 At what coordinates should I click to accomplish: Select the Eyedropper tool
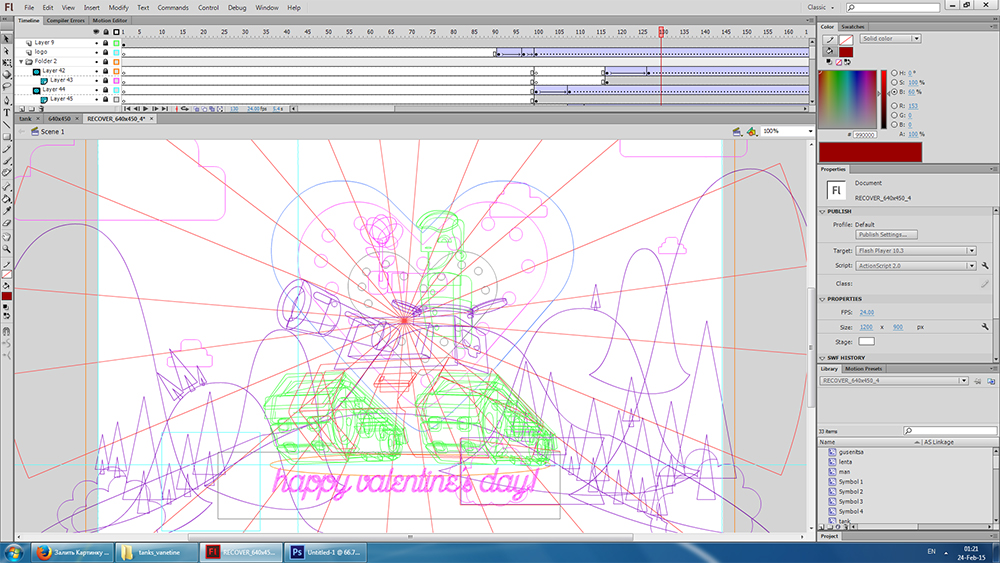click(6, 211)
